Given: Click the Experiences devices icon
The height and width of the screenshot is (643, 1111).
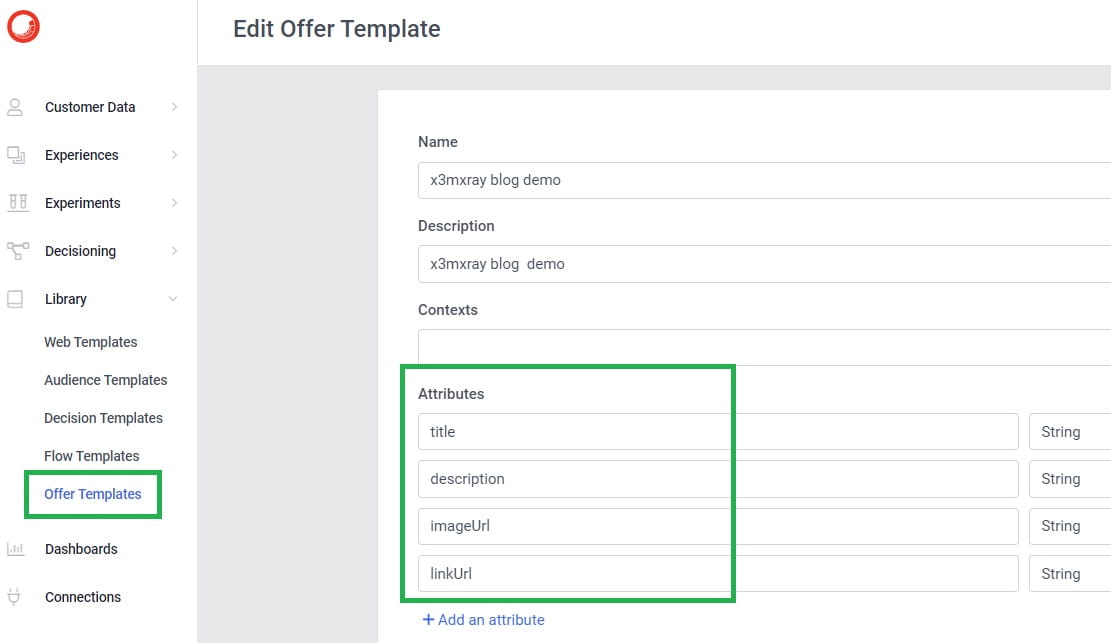Looking at the screenshot, I should click(x=16, y=155).
